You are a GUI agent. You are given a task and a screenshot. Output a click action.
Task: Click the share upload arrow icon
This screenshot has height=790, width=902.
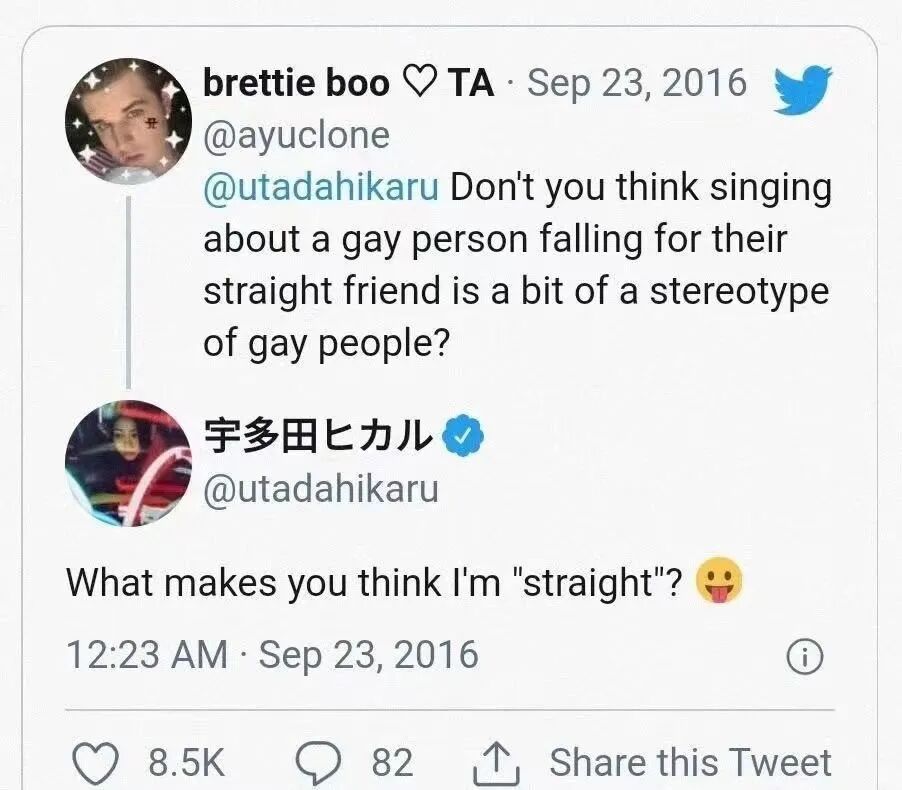(496, 763)
